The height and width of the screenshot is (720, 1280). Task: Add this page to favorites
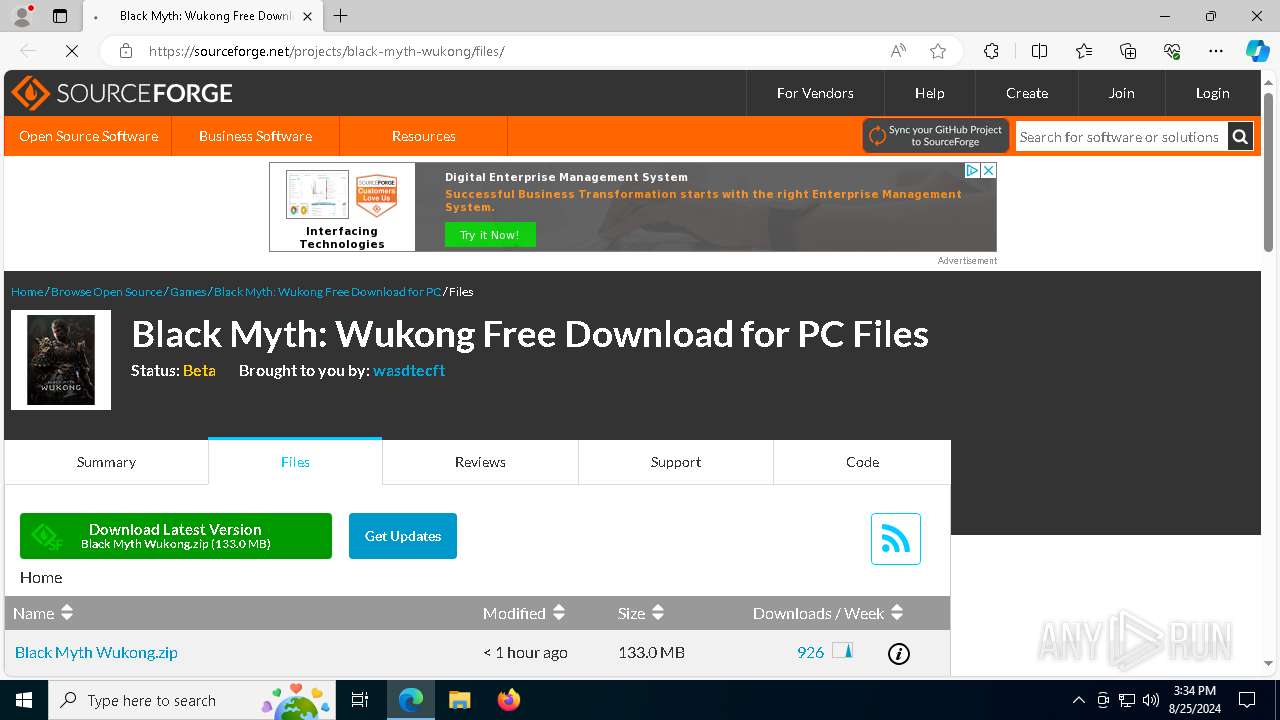pyautogui.click(x=938, y=51)
